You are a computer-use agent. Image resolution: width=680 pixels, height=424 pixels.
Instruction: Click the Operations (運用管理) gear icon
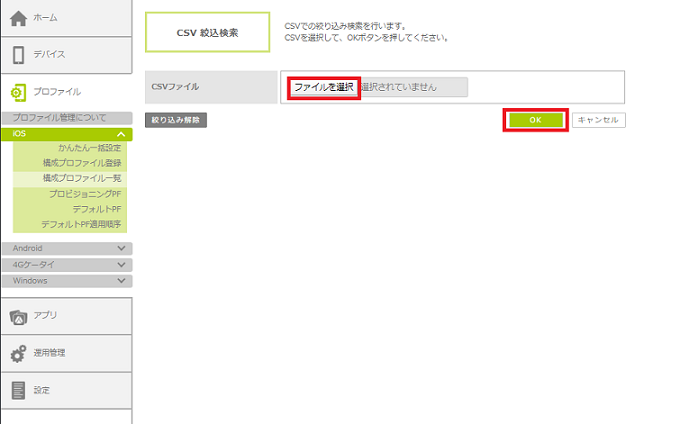click(x=18, y=353)
